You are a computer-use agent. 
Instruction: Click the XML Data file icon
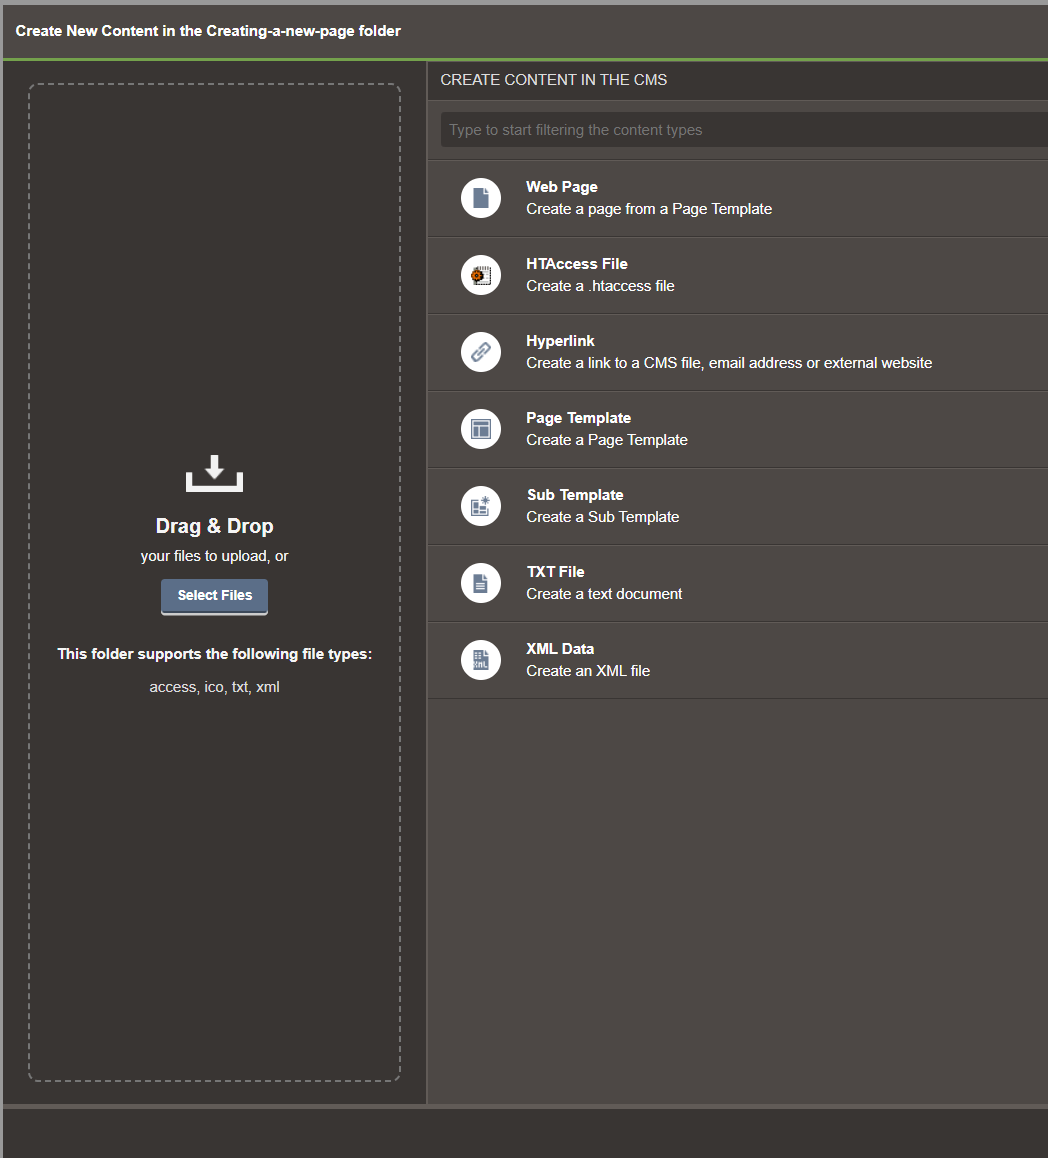tap(481, 660)
